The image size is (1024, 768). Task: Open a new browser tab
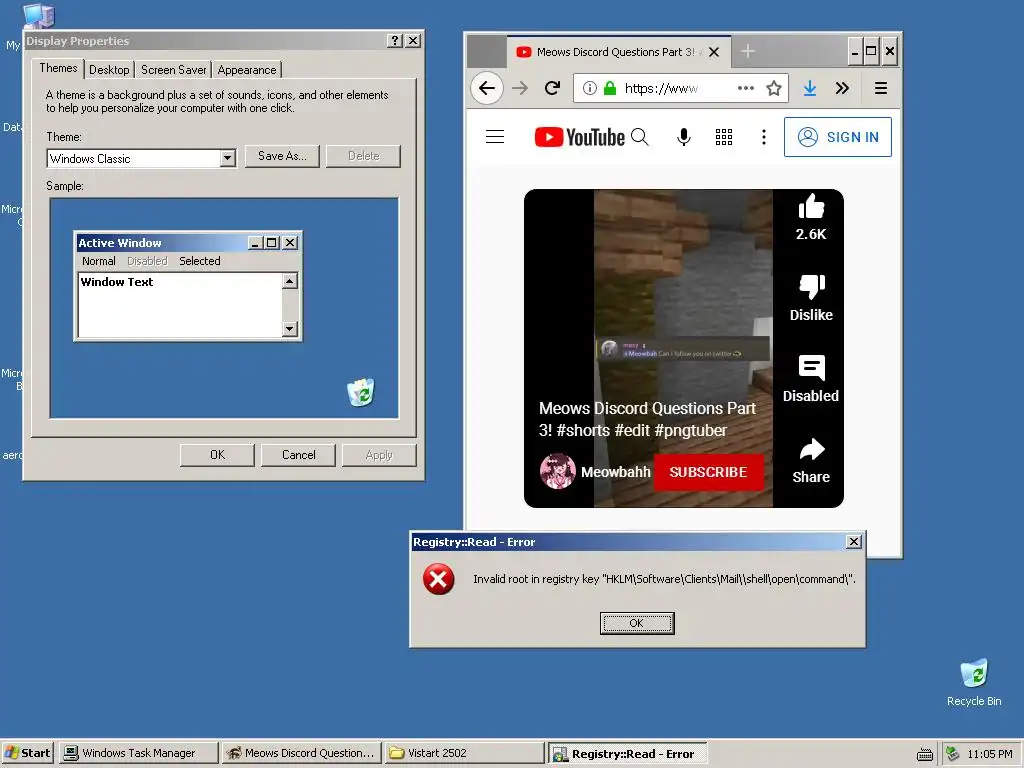(x=748, y=51)
